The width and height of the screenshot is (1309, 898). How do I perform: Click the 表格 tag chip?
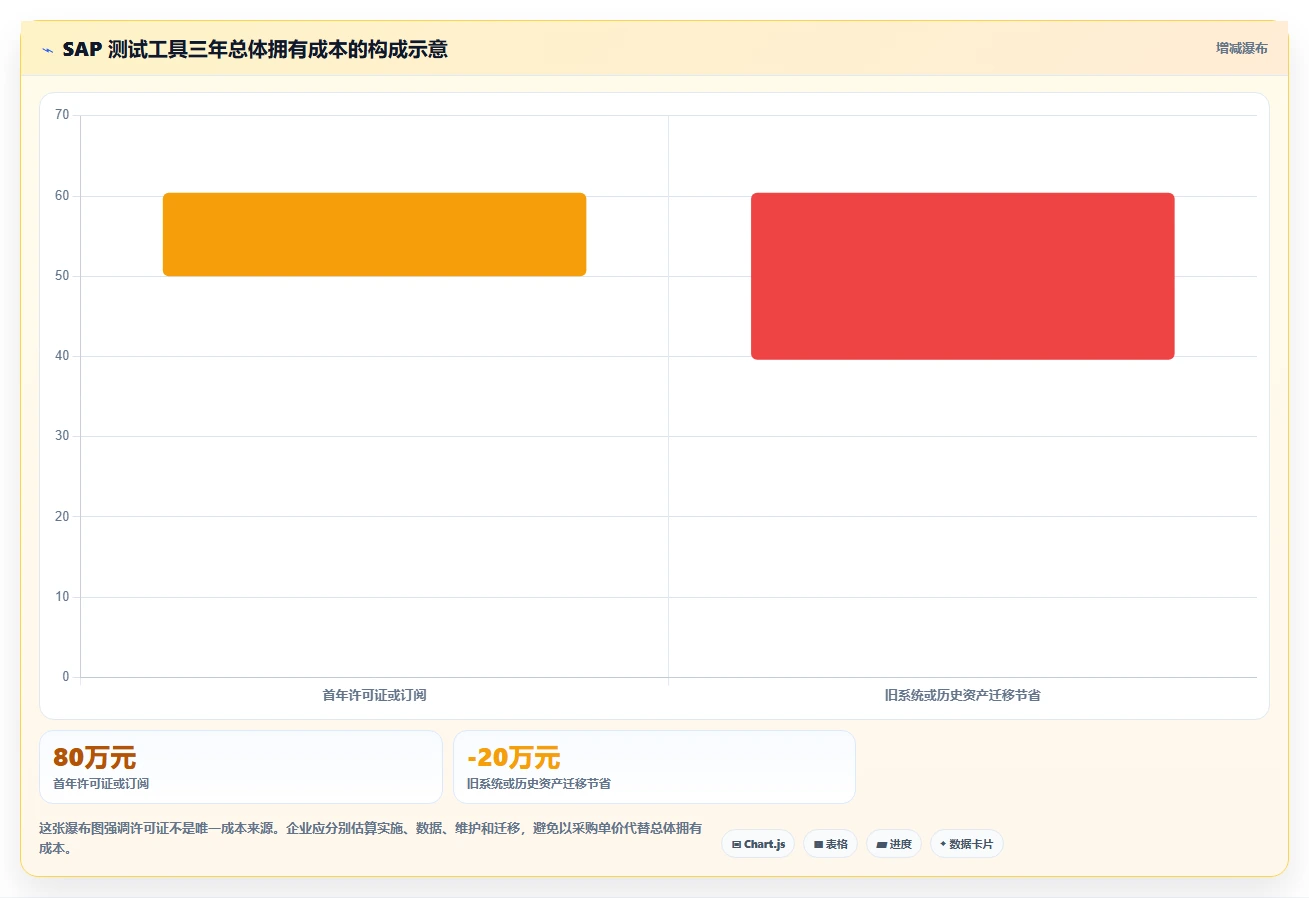click(x=830, y=844)
